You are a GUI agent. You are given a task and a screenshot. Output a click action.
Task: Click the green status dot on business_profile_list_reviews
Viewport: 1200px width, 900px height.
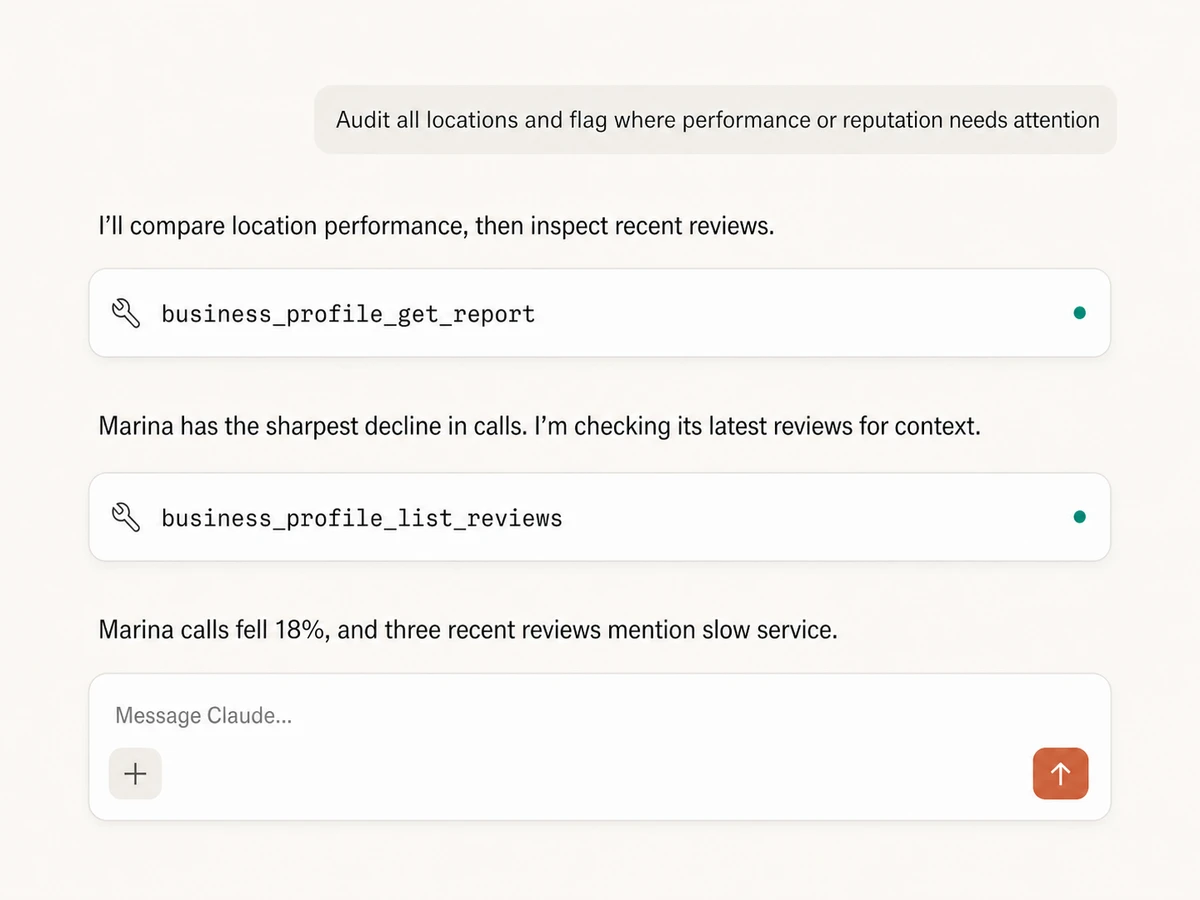click(x=1079, y=517)
